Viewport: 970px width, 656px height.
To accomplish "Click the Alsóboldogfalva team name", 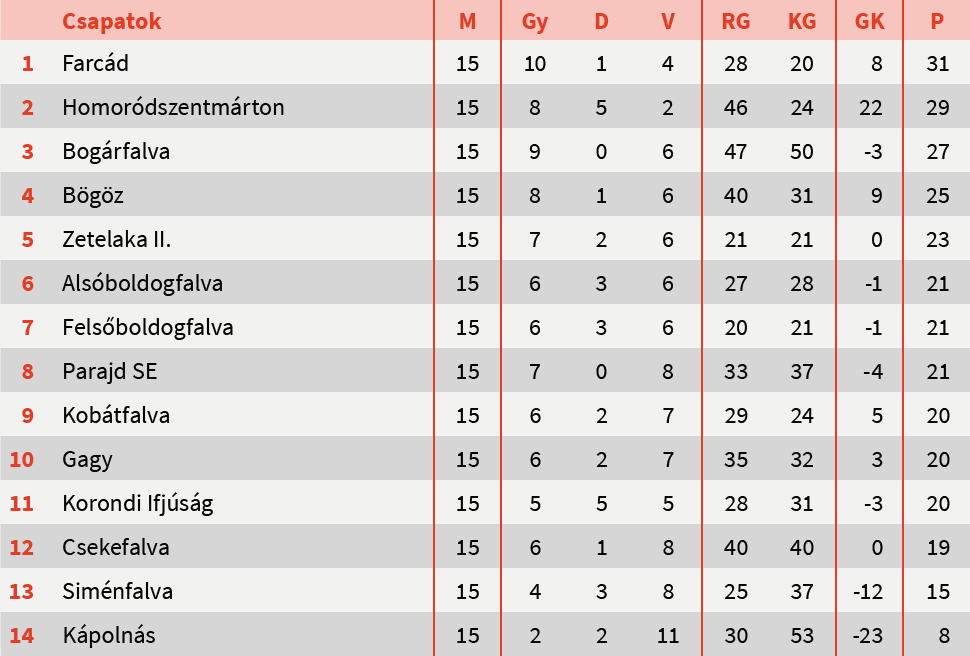I will click(x=142, y=284).
